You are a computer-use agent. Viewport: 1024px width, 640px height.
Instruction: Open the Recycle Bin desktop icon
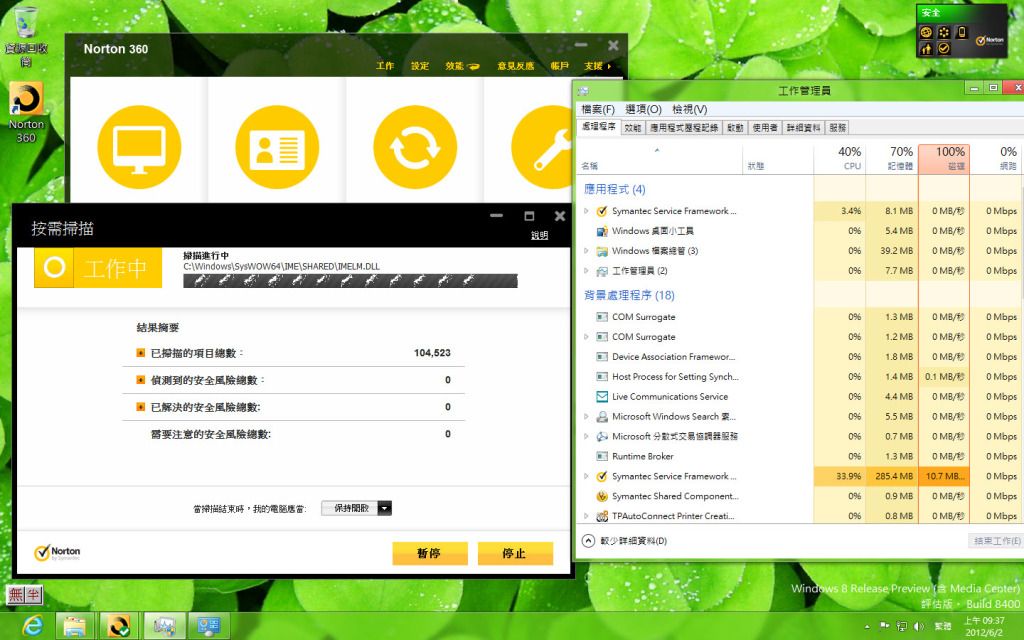(x=25, y=37)
